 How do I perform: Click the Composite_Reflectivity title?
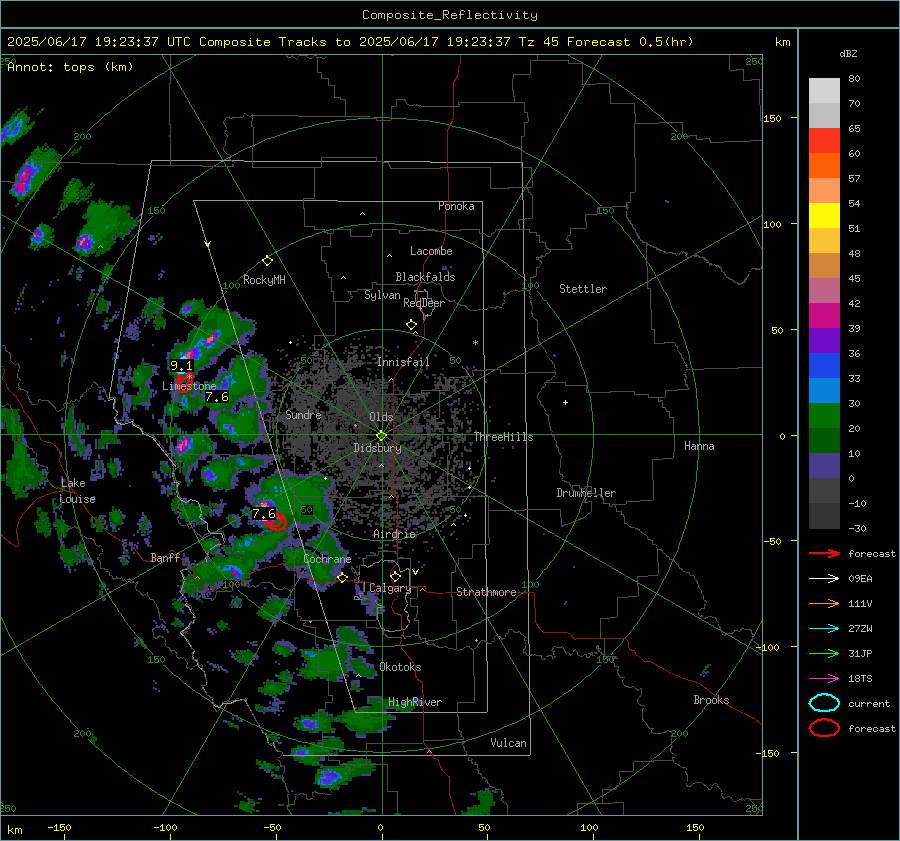450,15
